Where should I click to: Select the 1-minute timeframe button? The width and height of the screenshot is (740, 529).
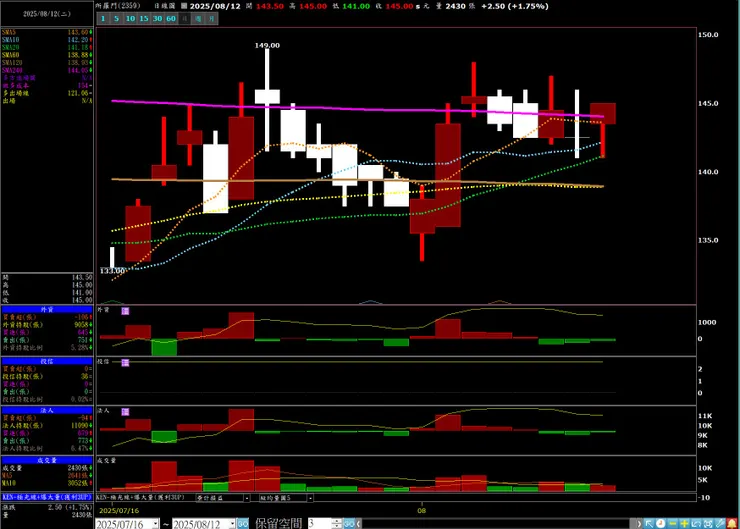[103, 18]
